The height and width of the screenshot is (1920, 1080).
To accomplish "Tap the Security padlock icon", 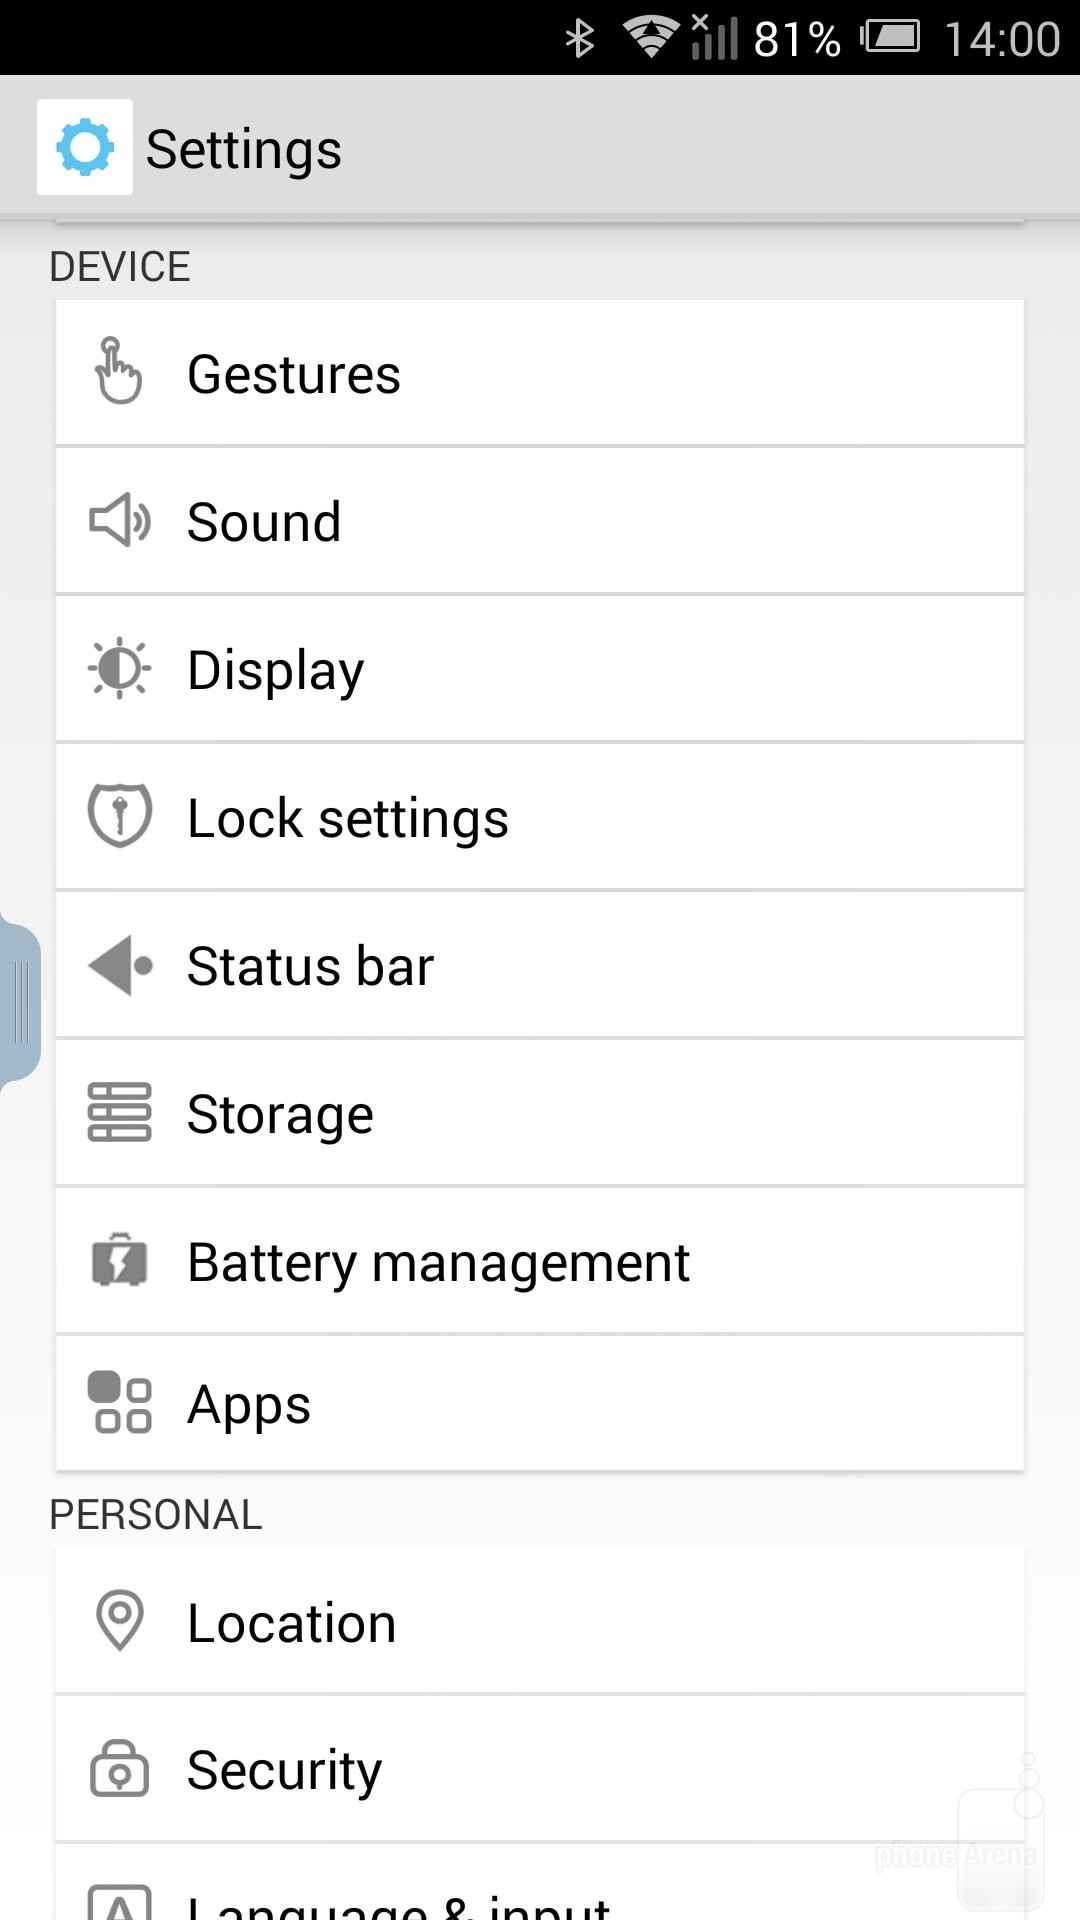I will point(119,1768).
